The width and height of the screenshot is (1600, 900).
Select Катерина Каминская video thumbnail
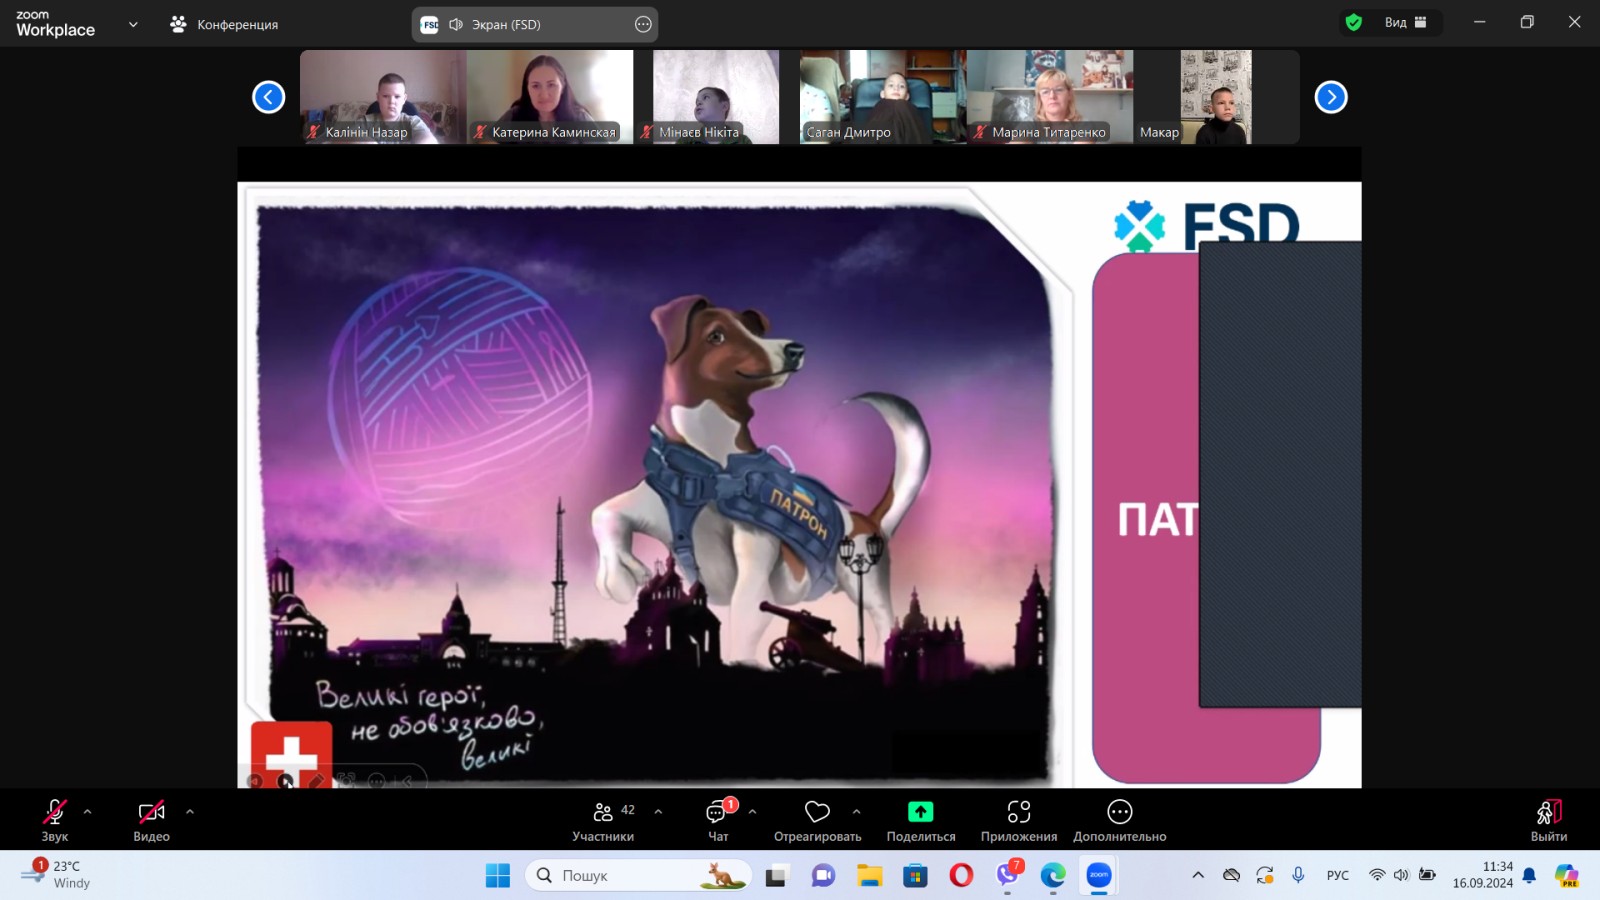(550, 97)
